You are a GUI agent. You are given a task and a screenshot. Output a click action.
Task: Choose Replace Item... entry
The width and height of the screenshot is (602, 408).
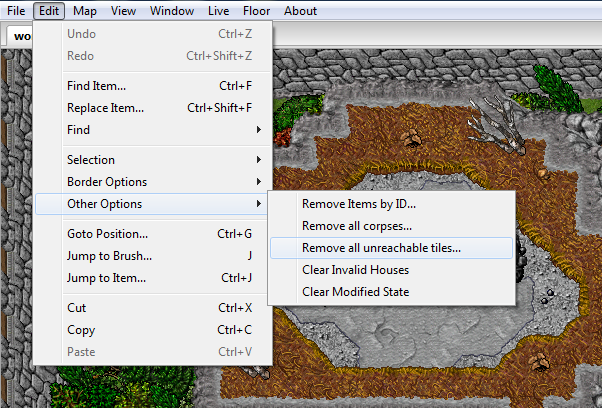click(x=154, y=108)
